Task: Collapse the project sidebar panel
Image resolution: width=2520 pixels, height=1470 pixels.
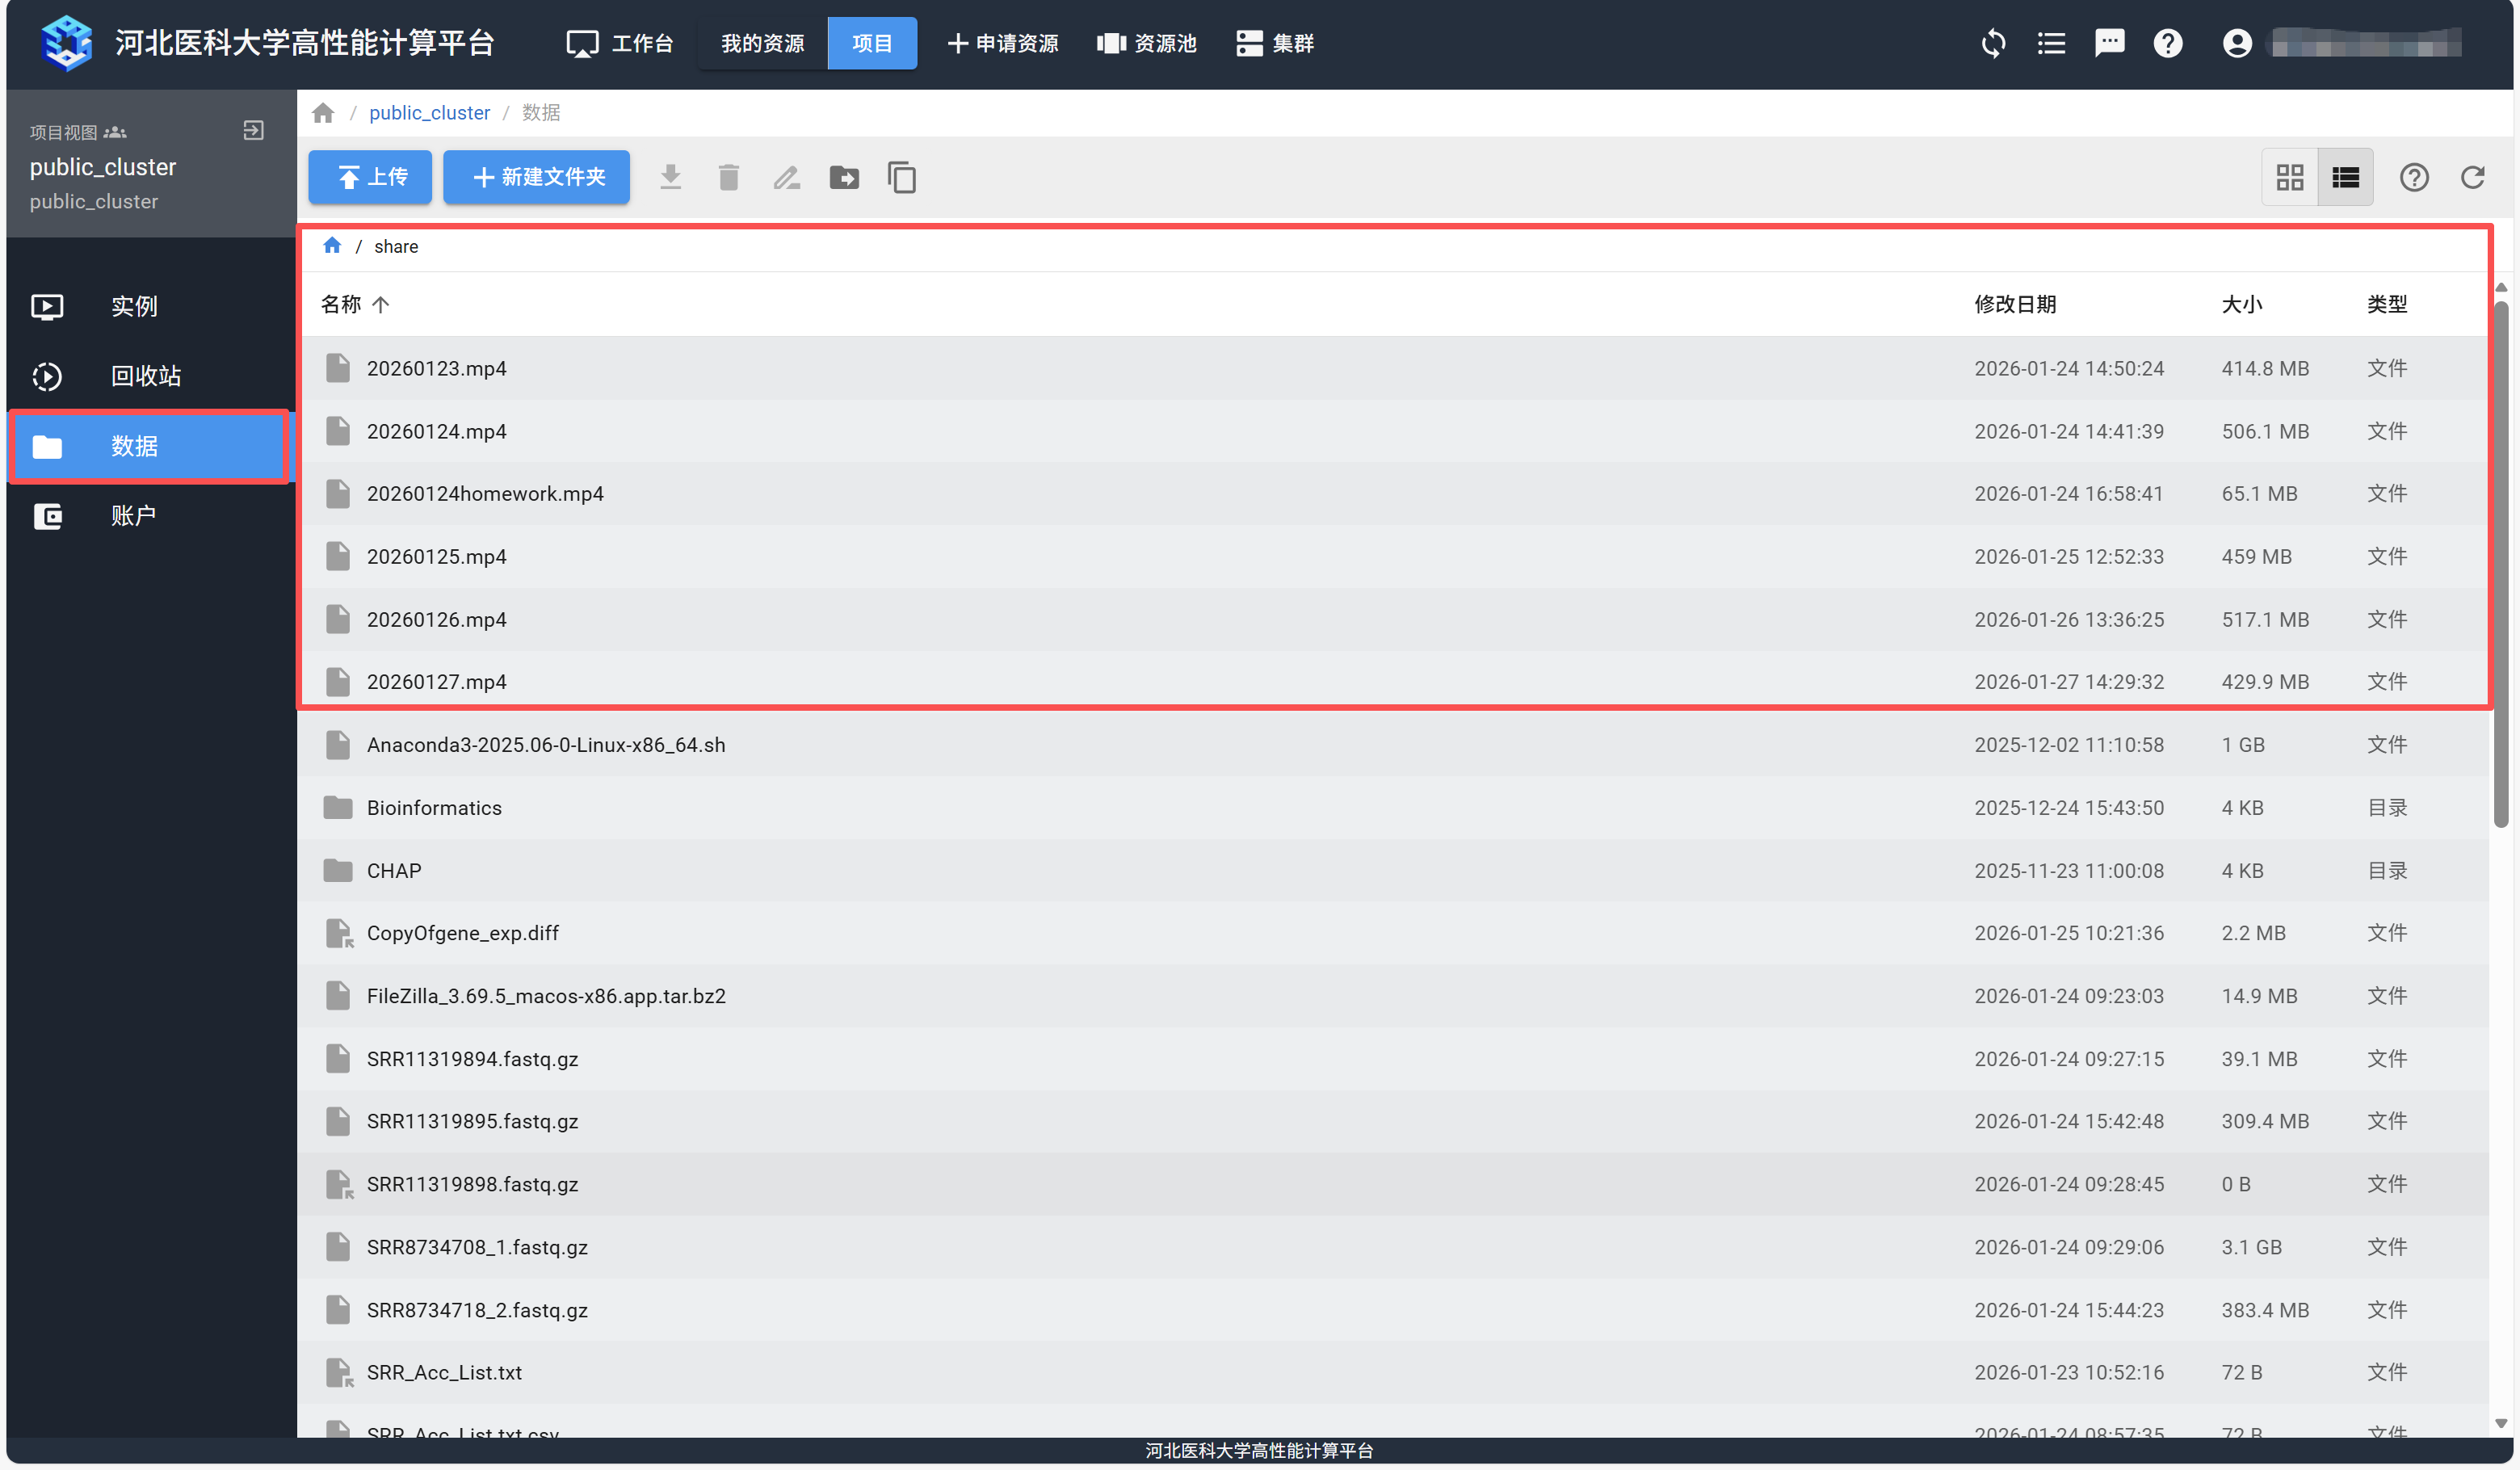Action: click(x=254, y=131)
